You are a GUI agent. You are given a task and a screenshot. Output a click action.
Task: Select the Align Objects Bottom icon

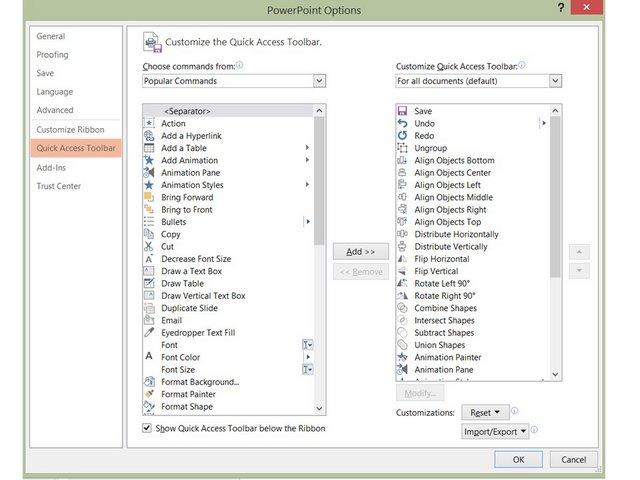402,160
